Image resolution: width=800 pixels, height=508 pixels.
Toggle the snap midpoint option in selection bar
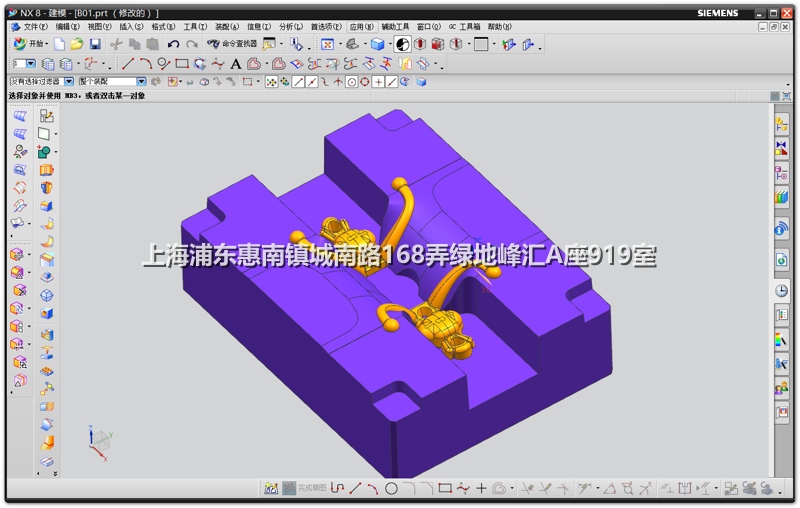[x=311, y=81]
